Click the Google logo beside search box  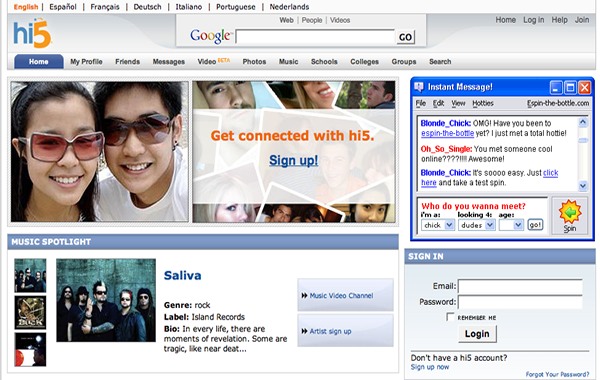(x=210, y=36)
